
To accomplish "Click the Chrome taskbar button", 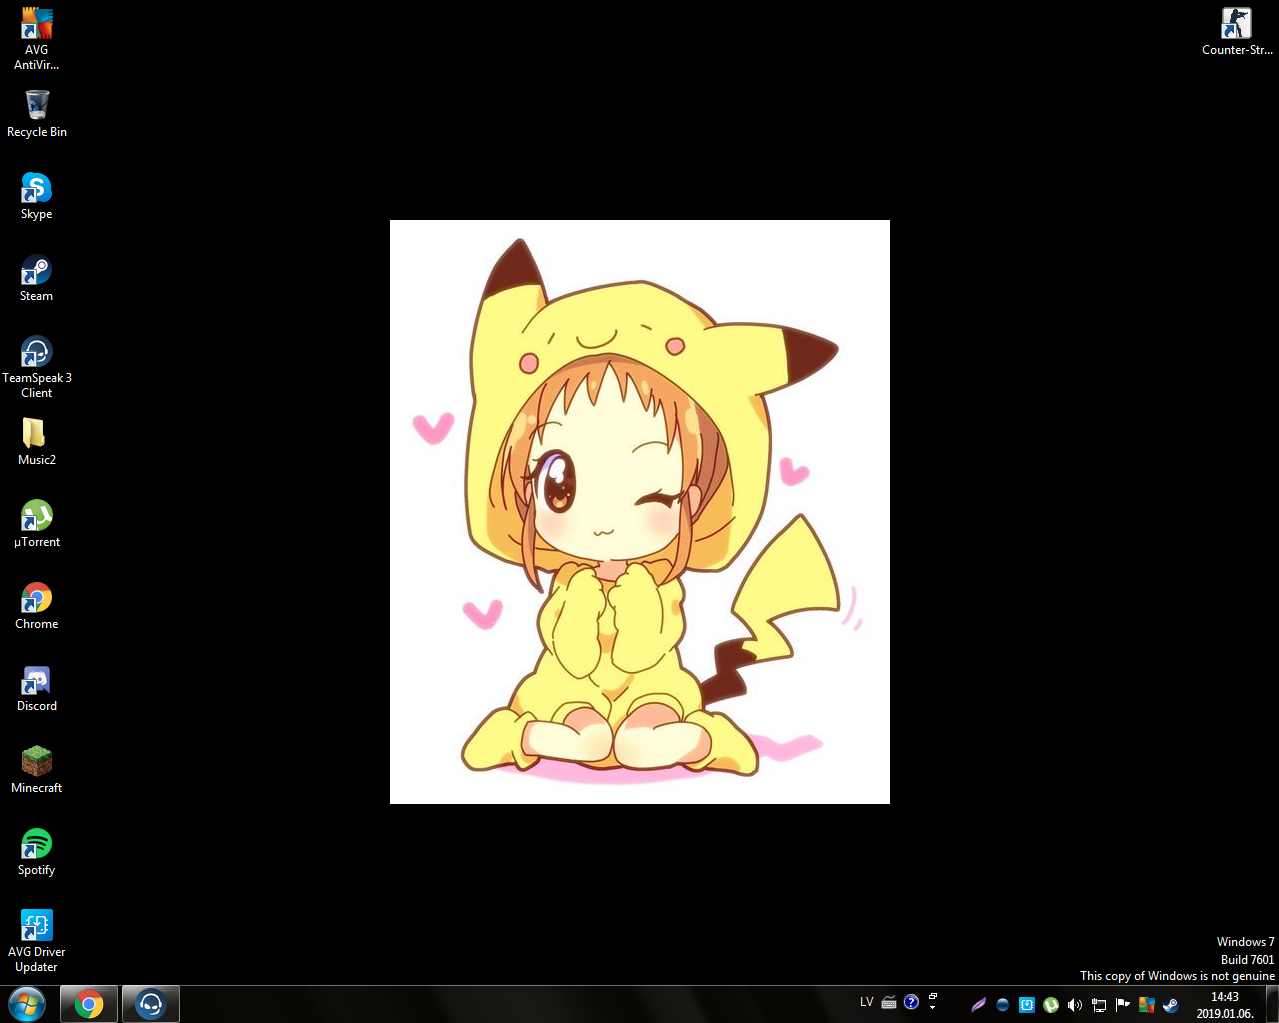I will point(89,1004).
